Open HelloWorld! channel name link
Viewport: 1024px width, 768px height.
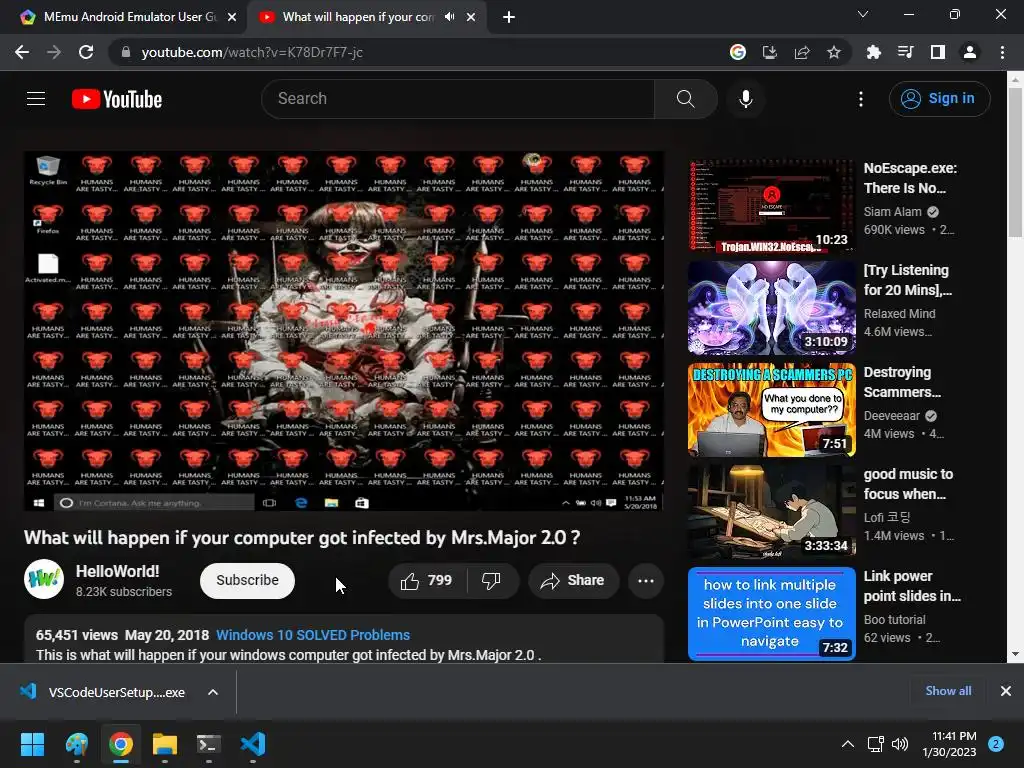[x=118, y=571]
